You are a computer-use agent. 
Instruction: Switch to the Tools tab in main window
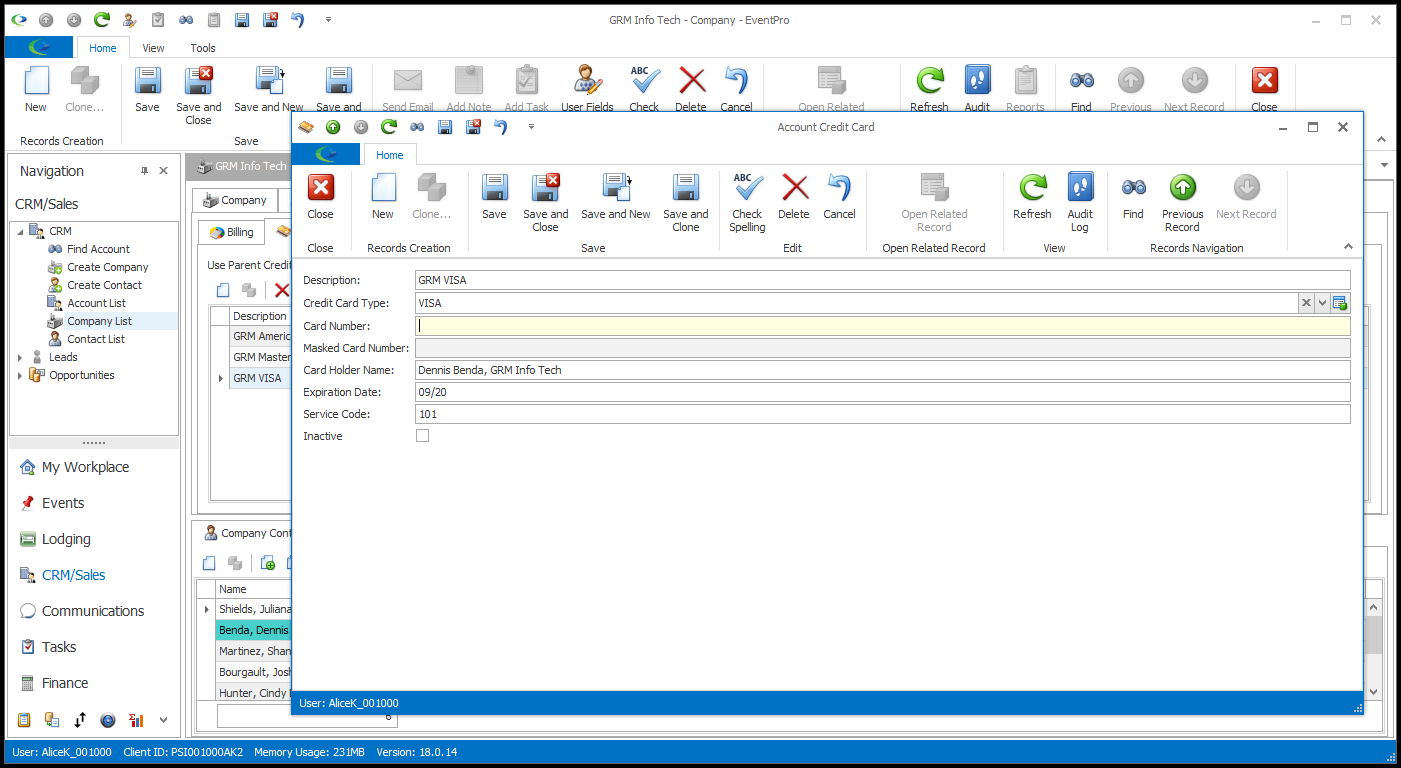tap(203, 48)
